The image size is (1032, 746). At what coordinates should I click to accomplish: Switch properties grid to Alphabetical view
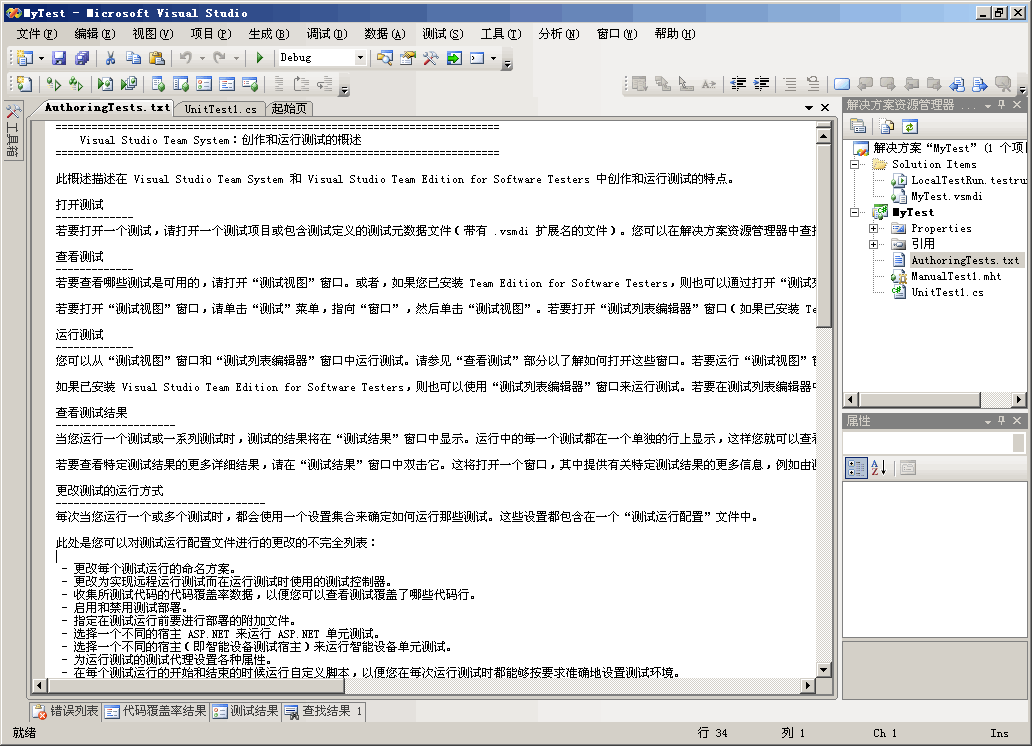879,468
